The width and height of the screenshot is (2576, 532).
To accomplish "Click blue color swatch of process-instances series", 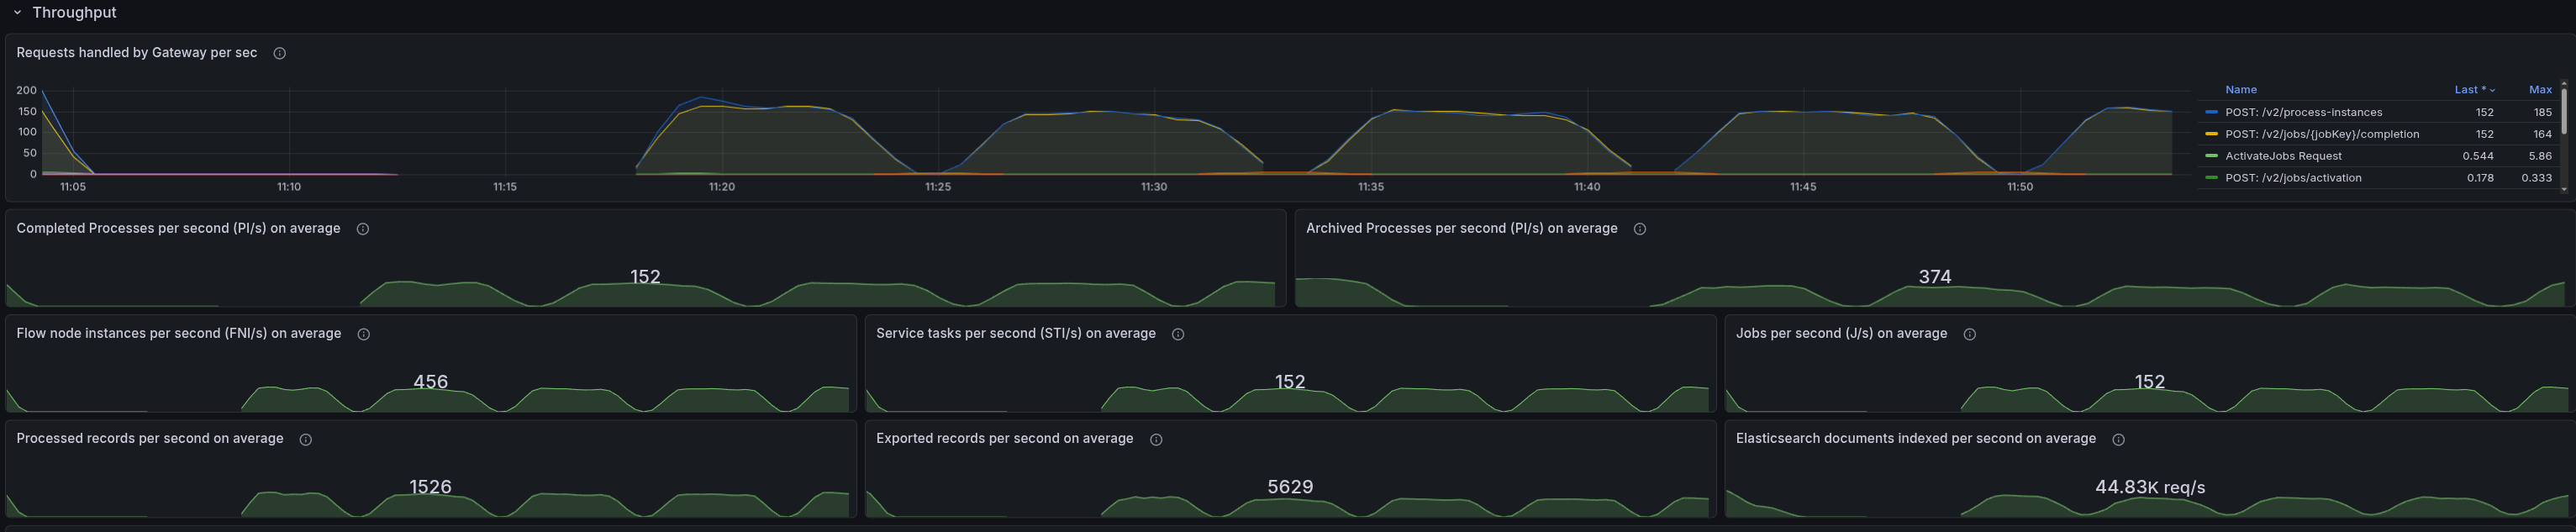I will [x=2211, y=113].
